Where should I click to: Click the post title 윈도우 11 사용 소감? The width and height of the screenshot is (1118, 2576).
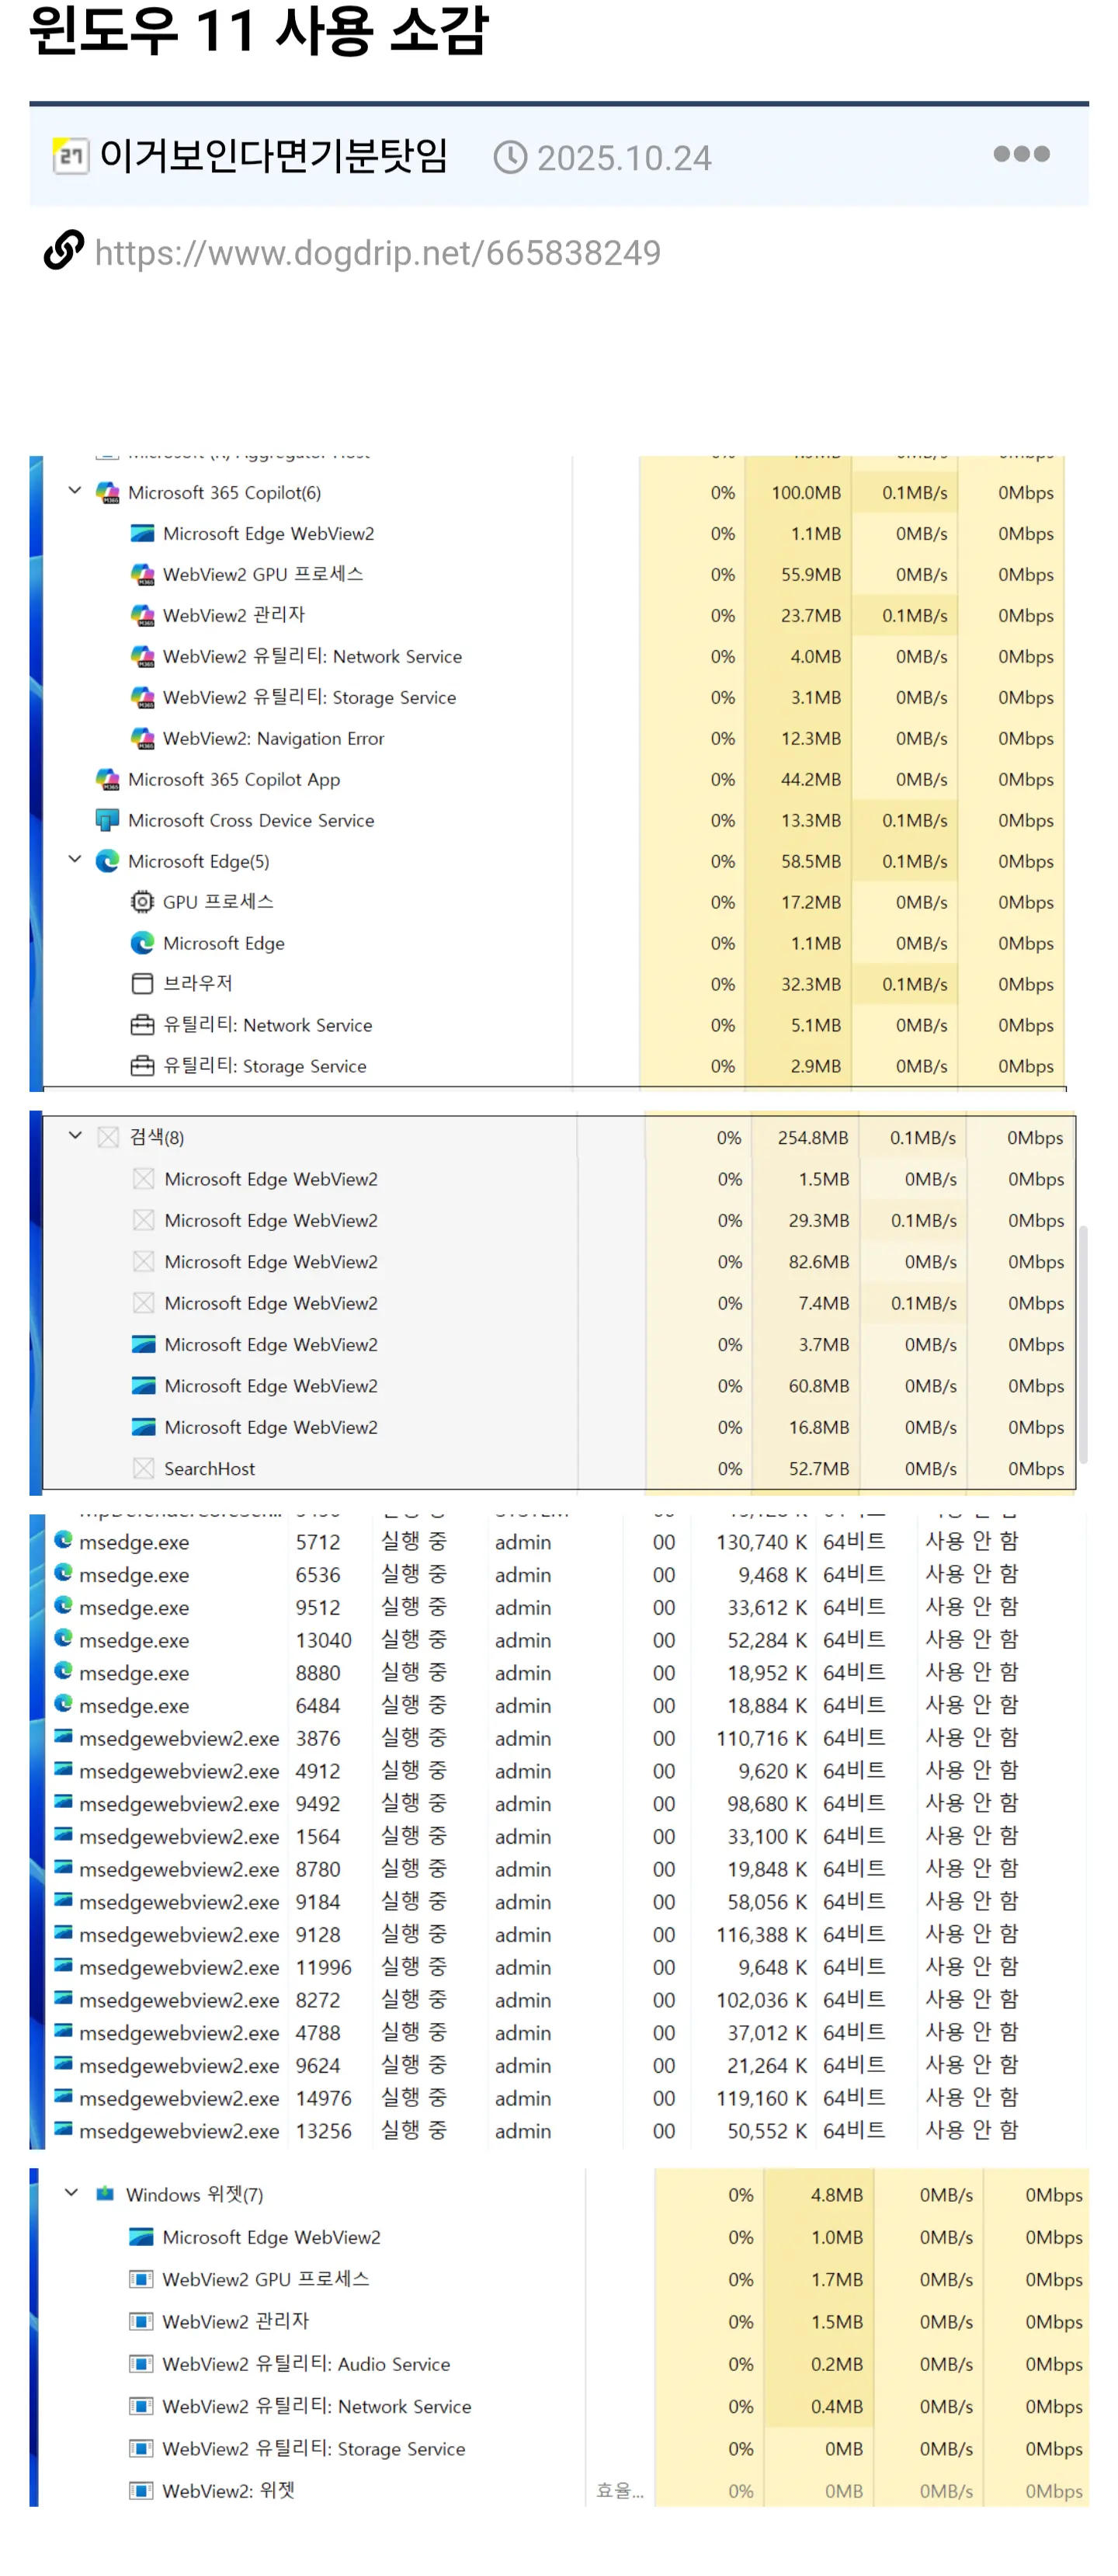tap(259, 30)
